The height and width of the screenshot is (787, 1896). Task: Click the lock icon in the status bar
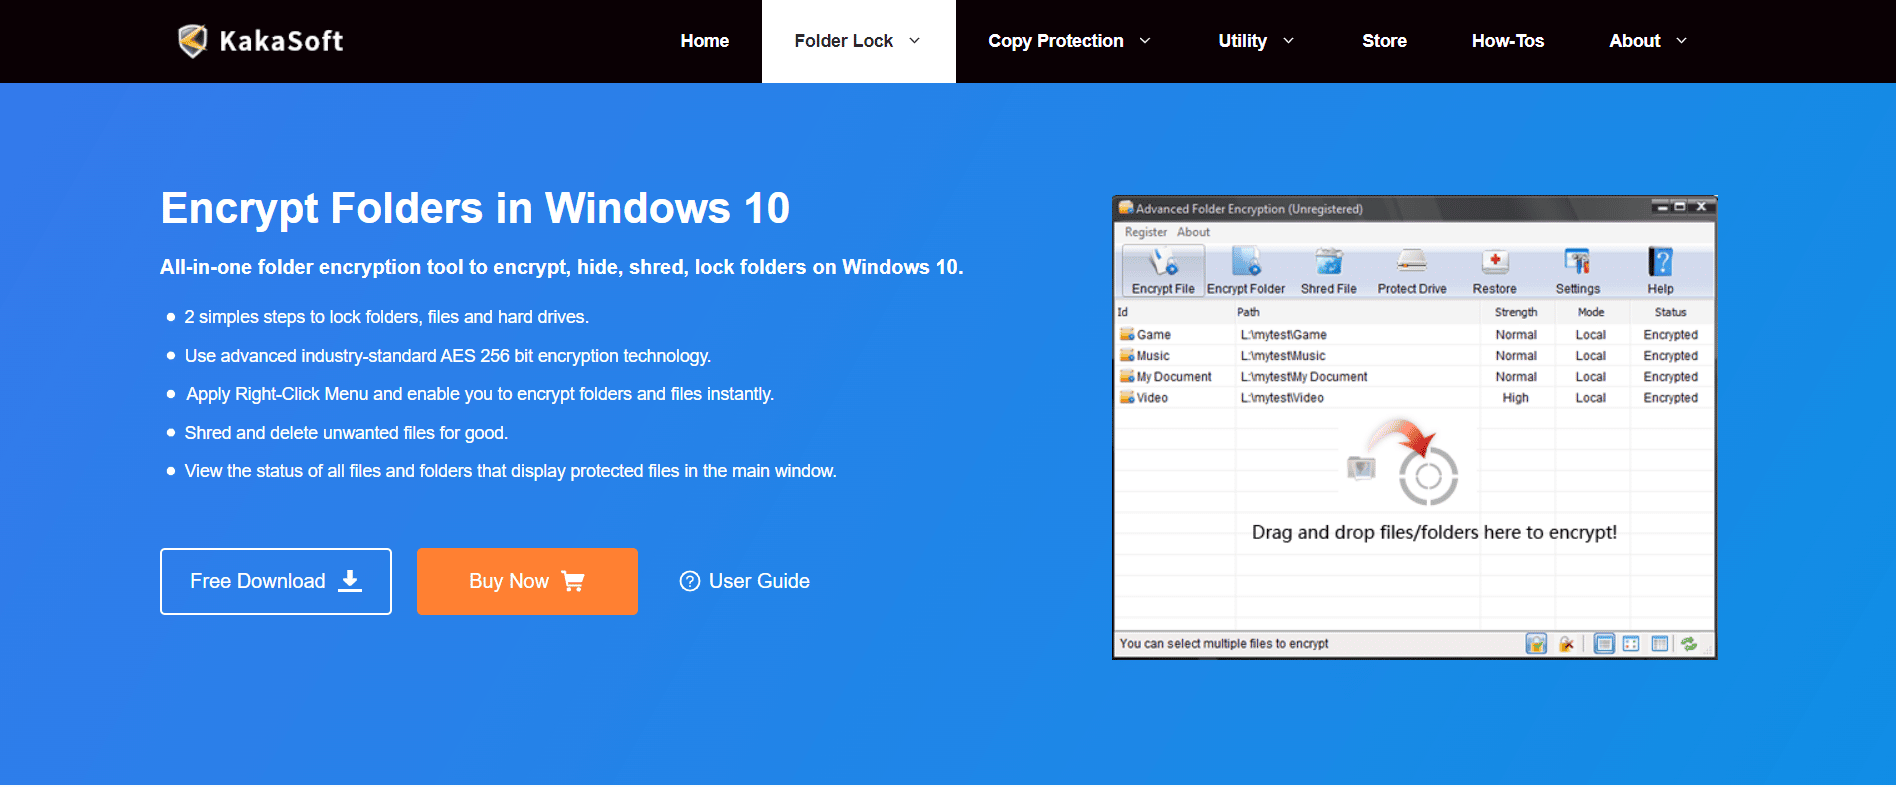[1536, 644]
